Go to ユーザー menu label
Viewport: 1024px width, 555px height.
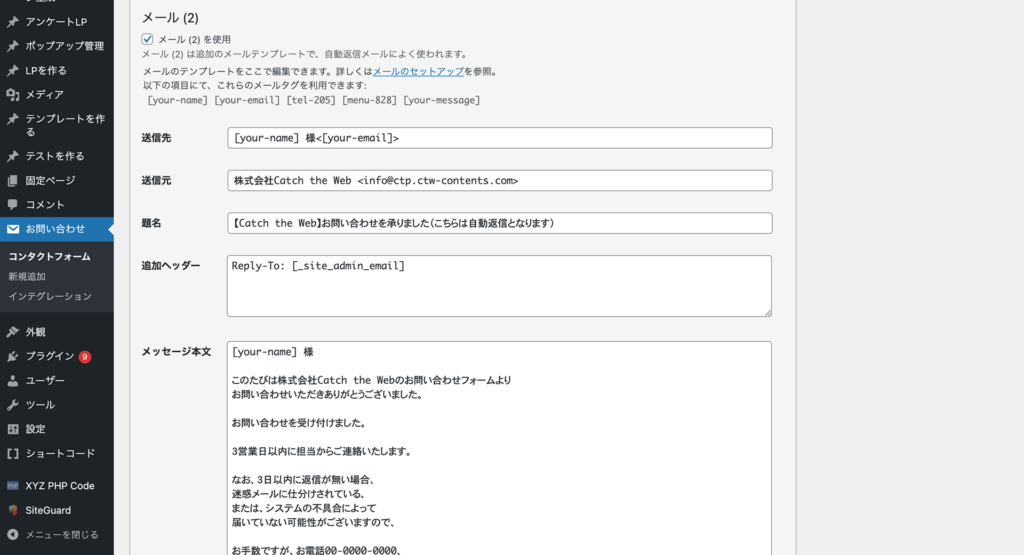coord(45,381)
